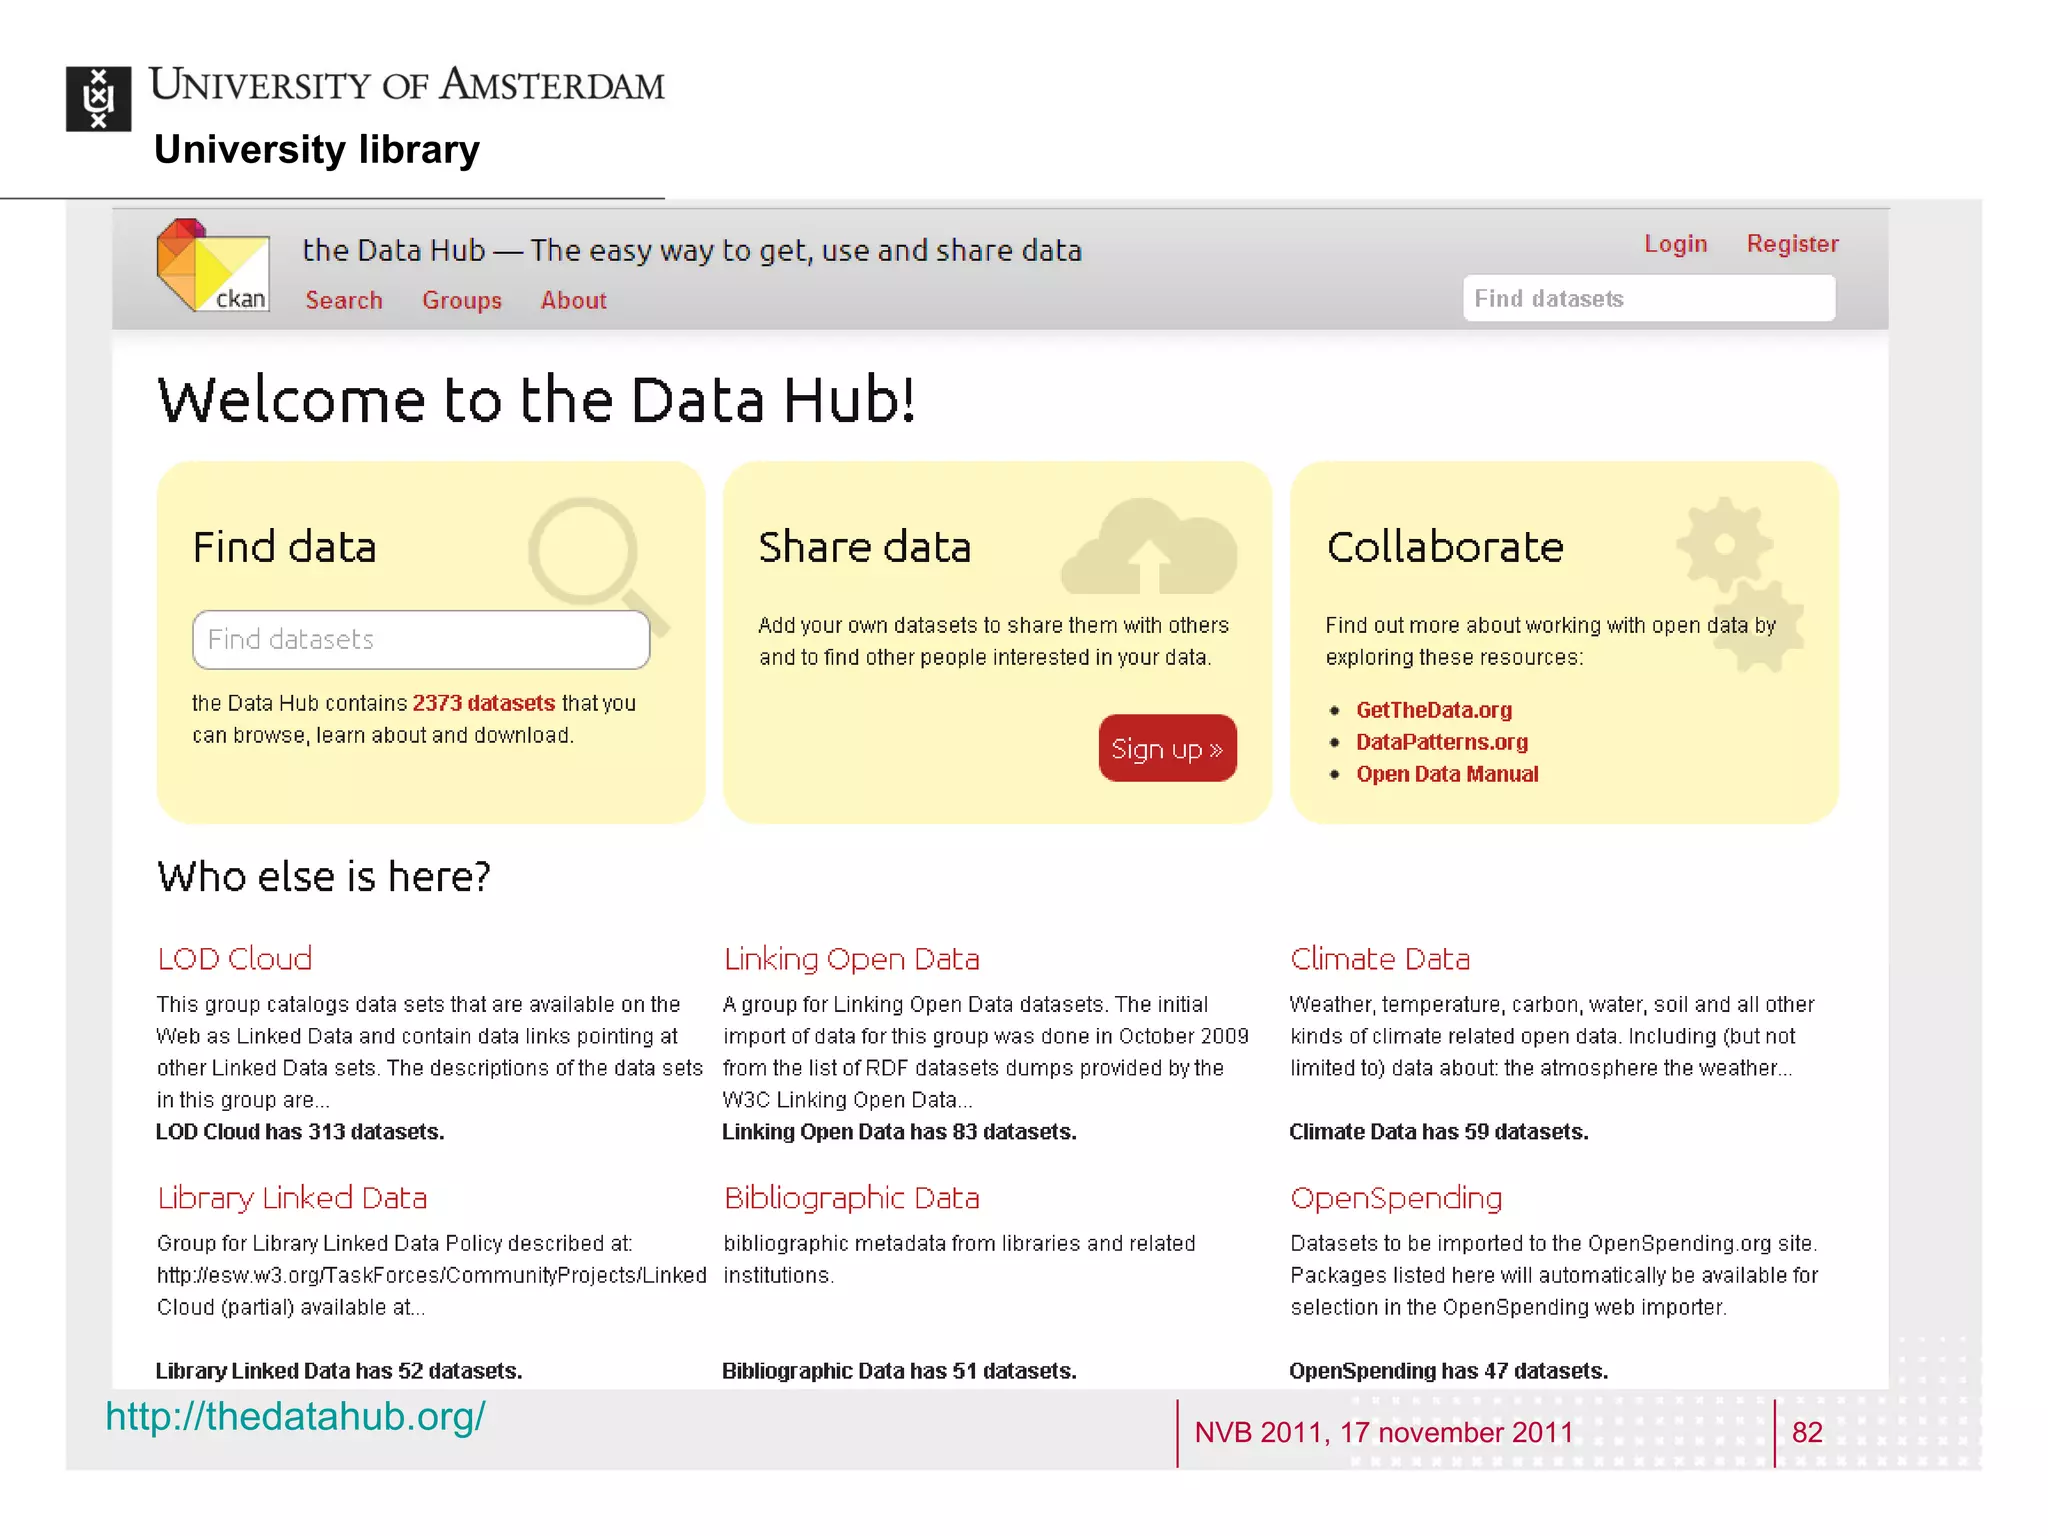The image size is (2048, 1536).
Task: Click the 2373 datasets link
Action: point(483,703)
